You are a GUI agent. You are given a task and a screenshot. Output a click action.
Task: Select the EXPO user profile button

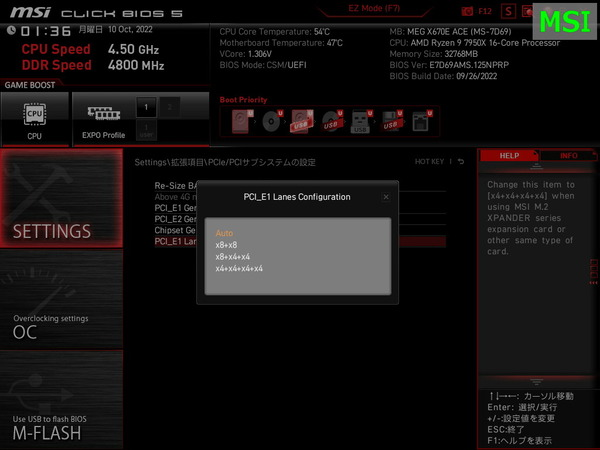coord(146,130)
